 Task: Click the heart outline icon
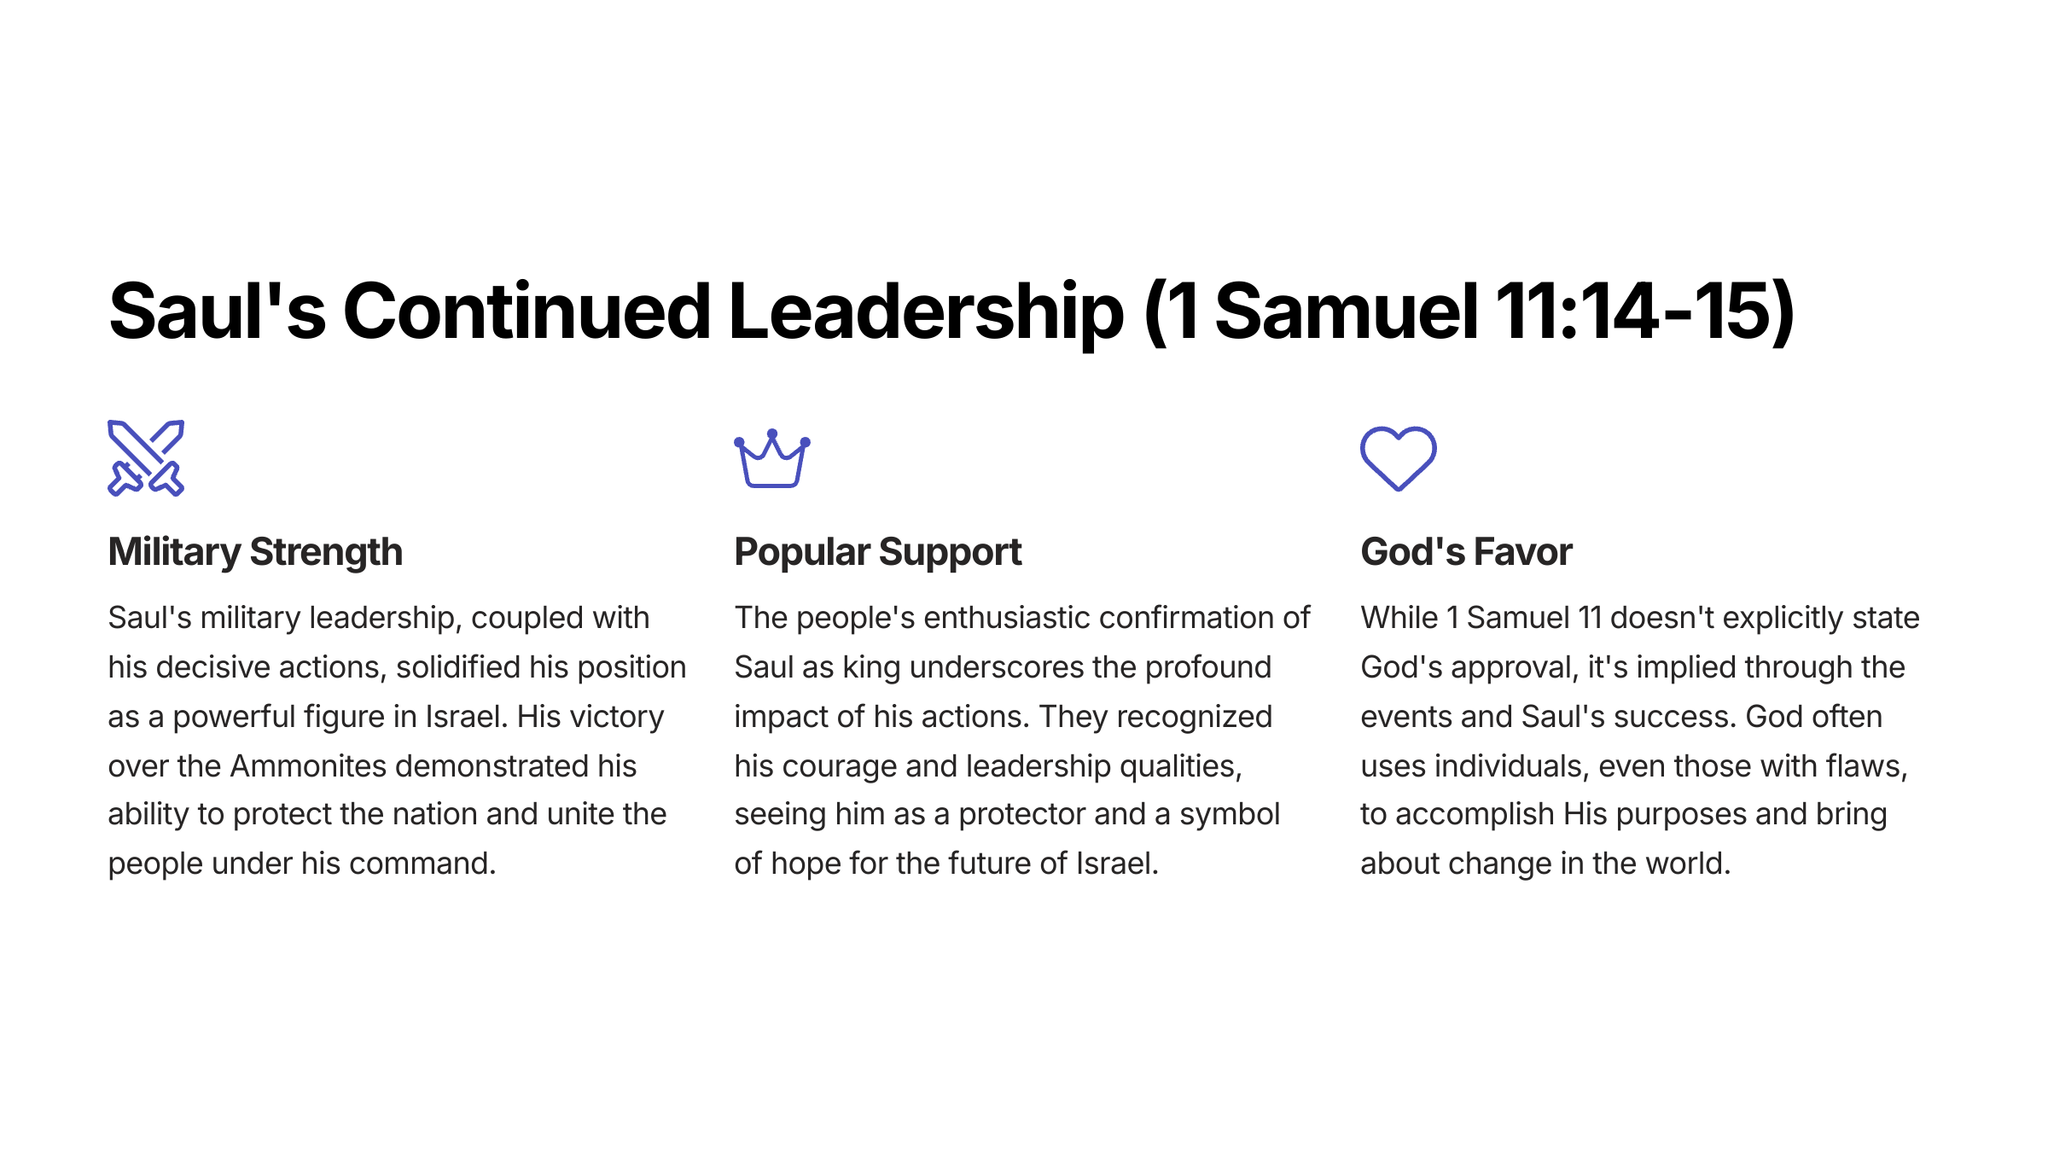point(1398,459)
